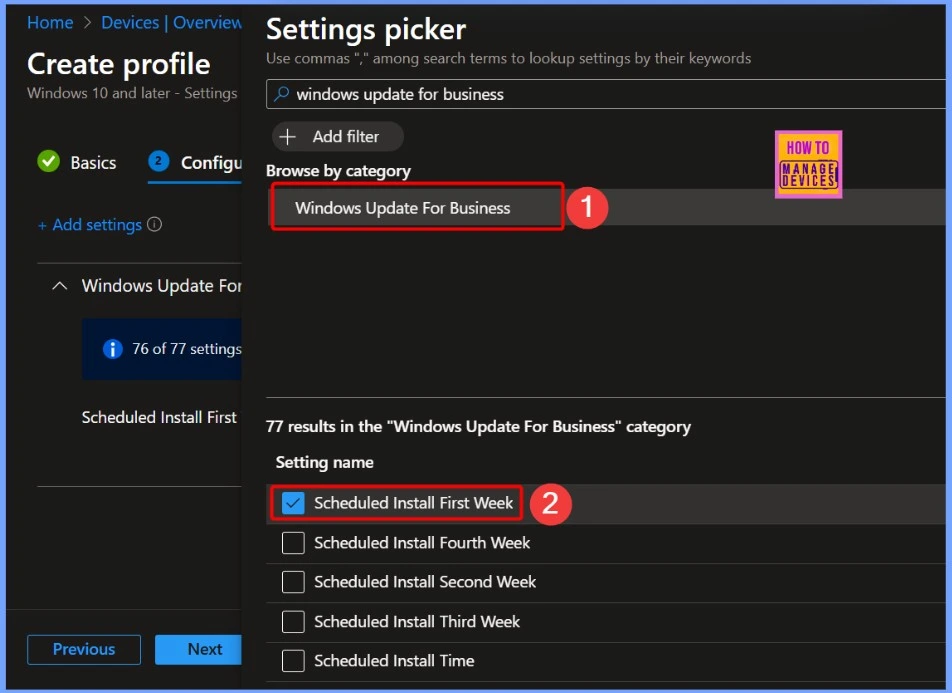Click the Scheduled Install Third Week label
Viewport: 952px width, 693px height.
coord(416,621)
